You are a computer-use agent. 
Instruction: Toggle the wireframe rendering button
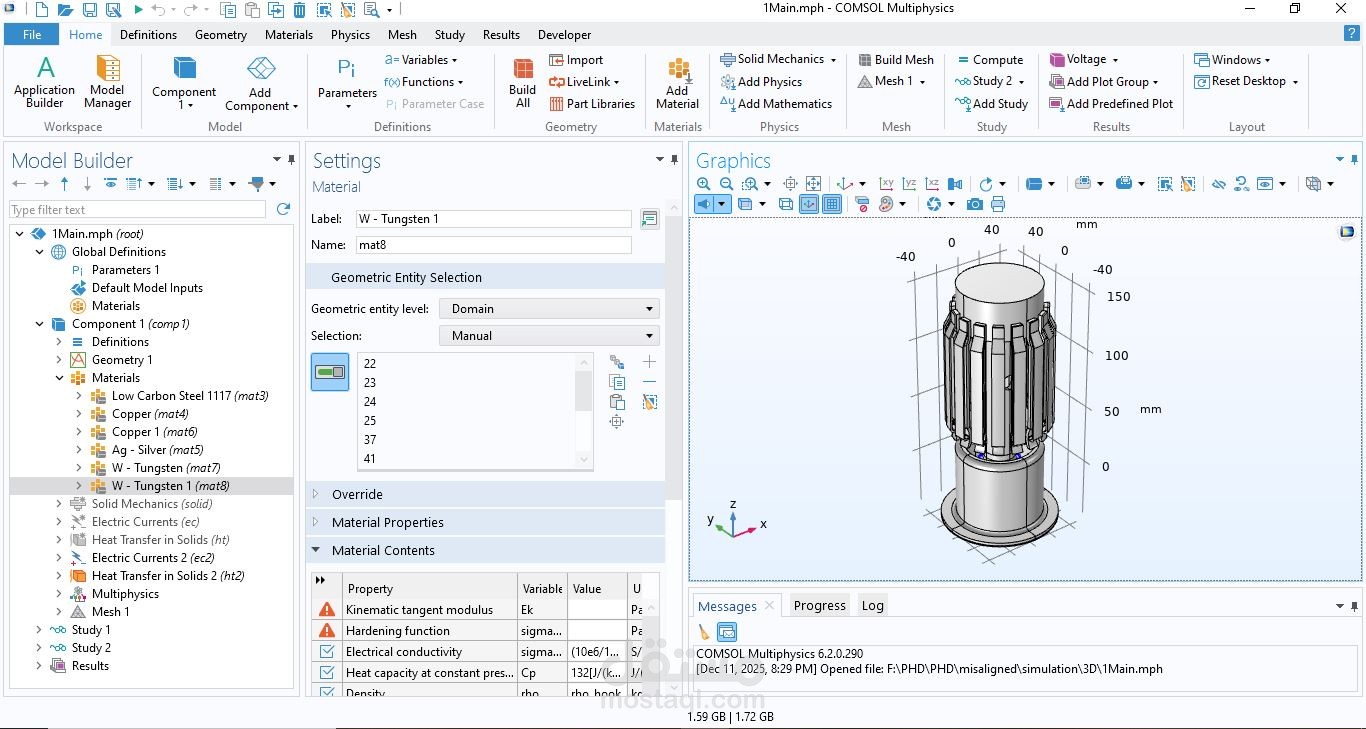(x=786, y=204)
